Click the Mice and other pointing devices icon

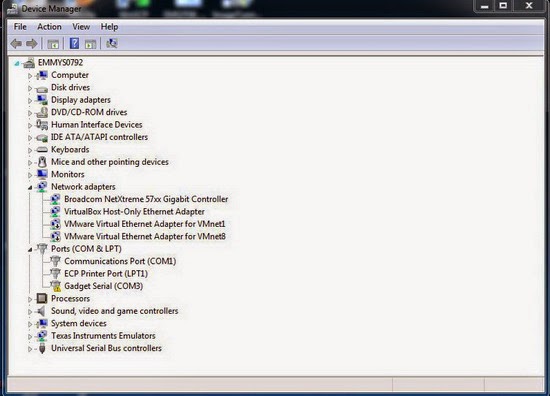42,162
